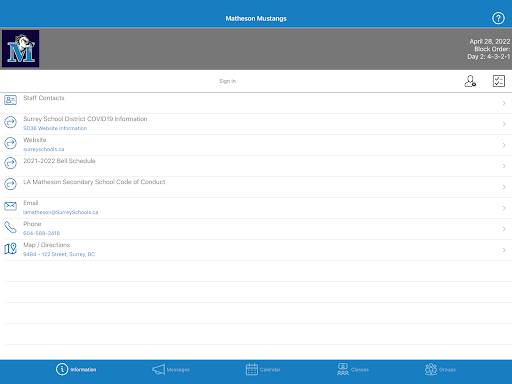Follow the SD36 Website Information link

click(x=55, y=128)
